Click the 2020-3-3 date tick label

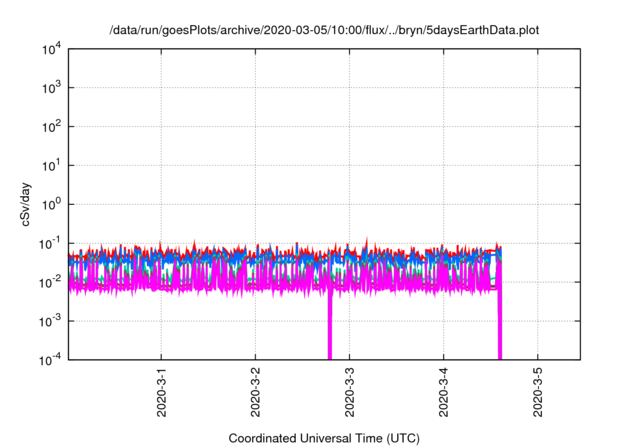(x=350, y=392)
